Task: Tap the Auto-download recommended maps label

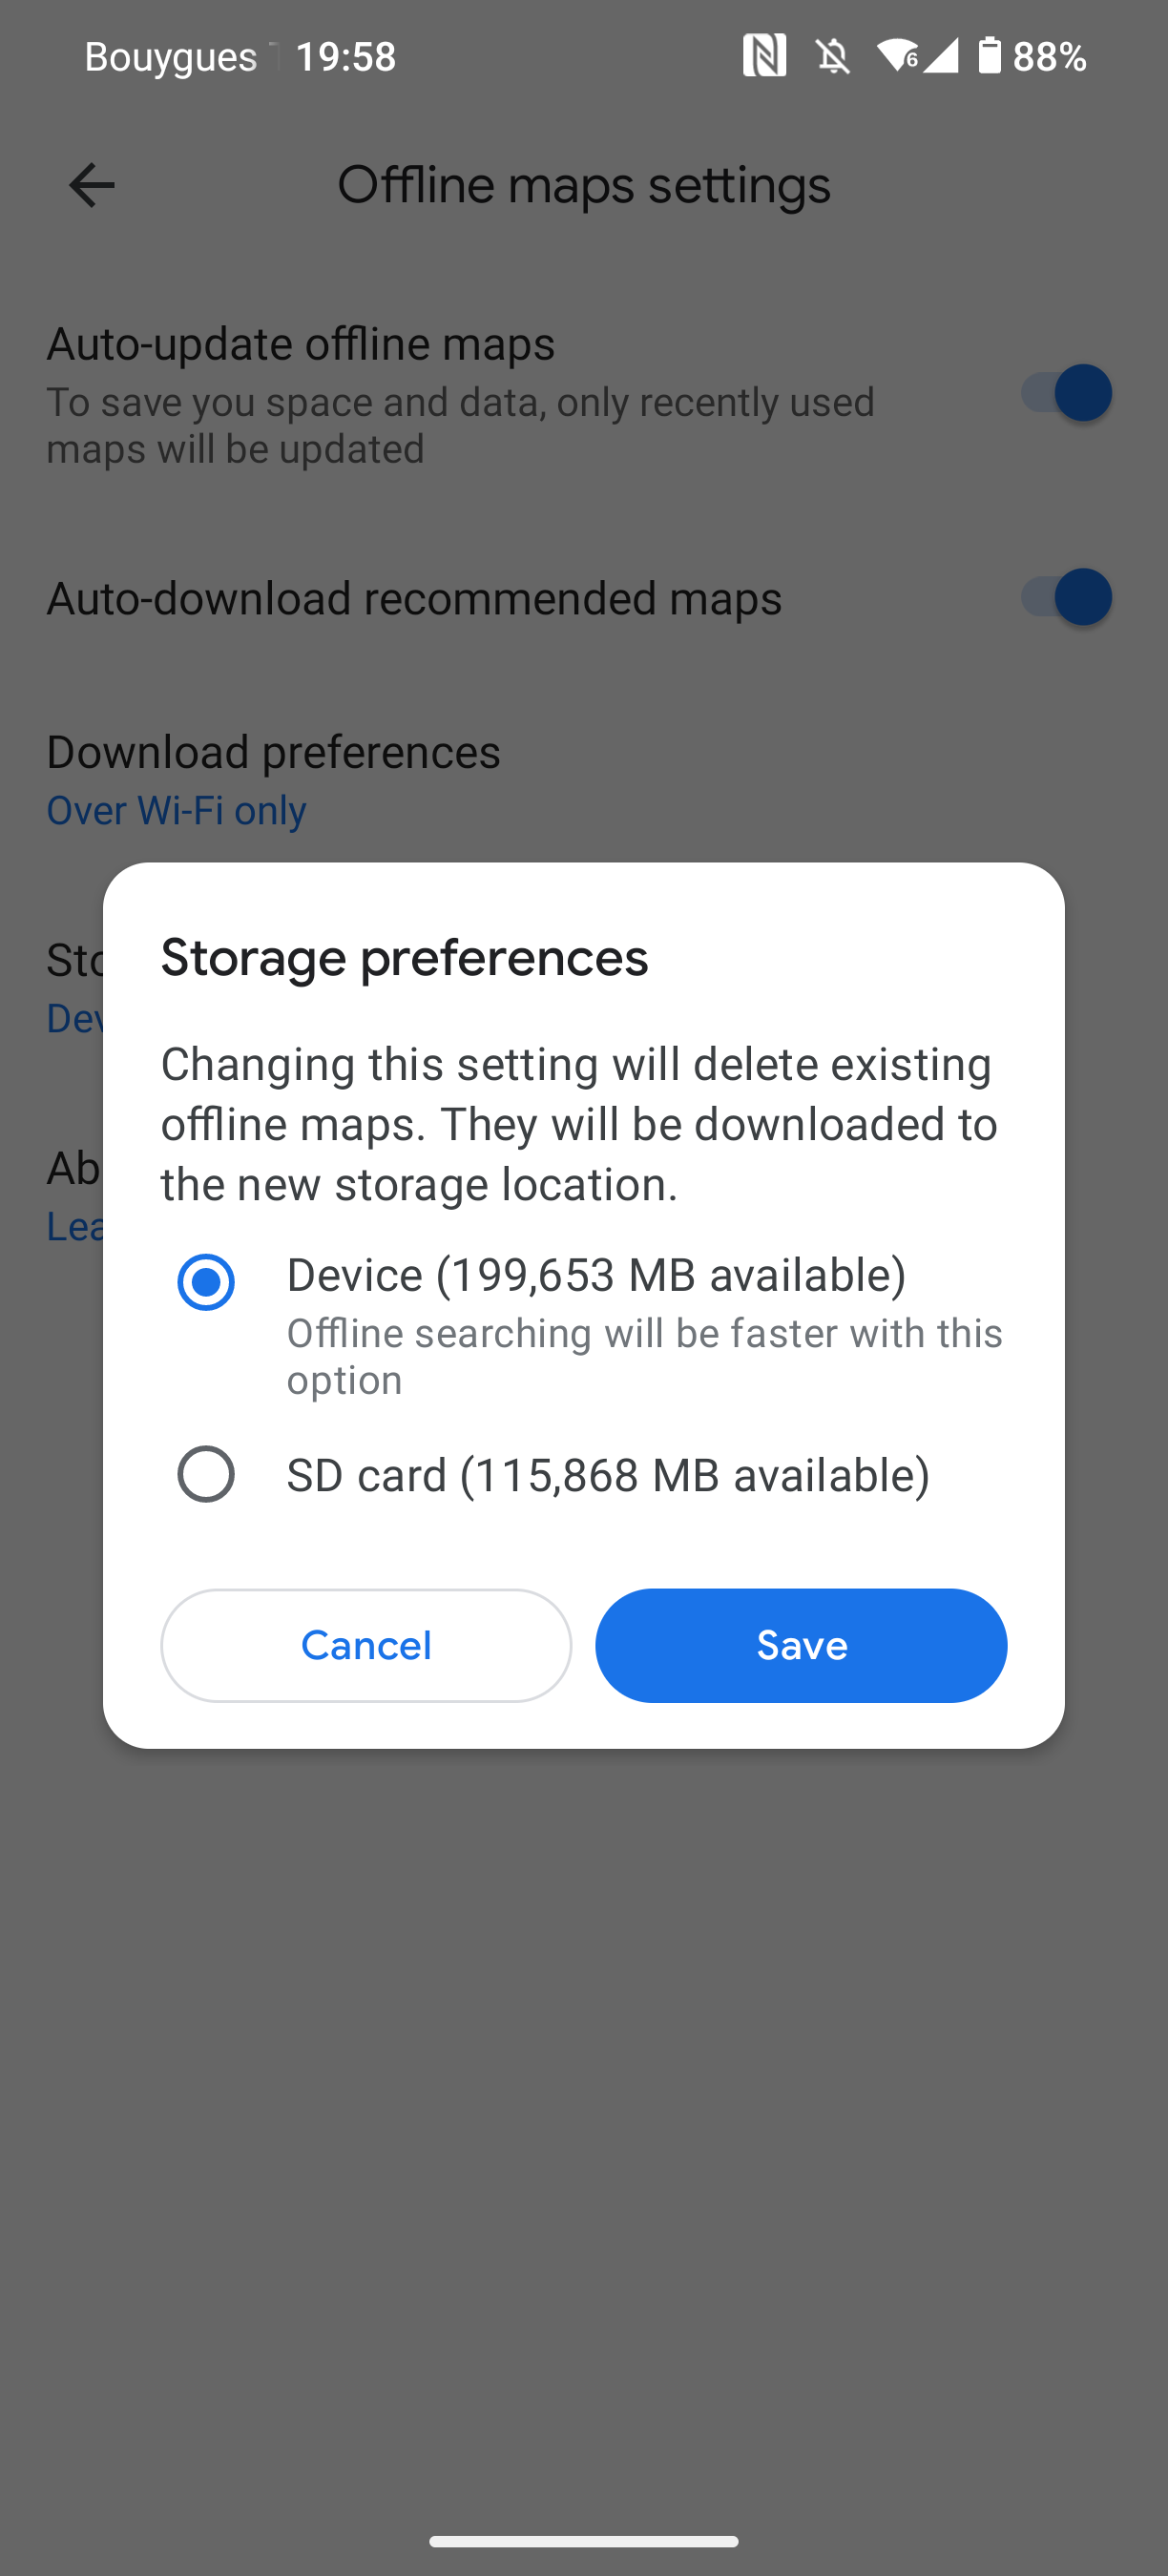Action: [x=414, y=598]
